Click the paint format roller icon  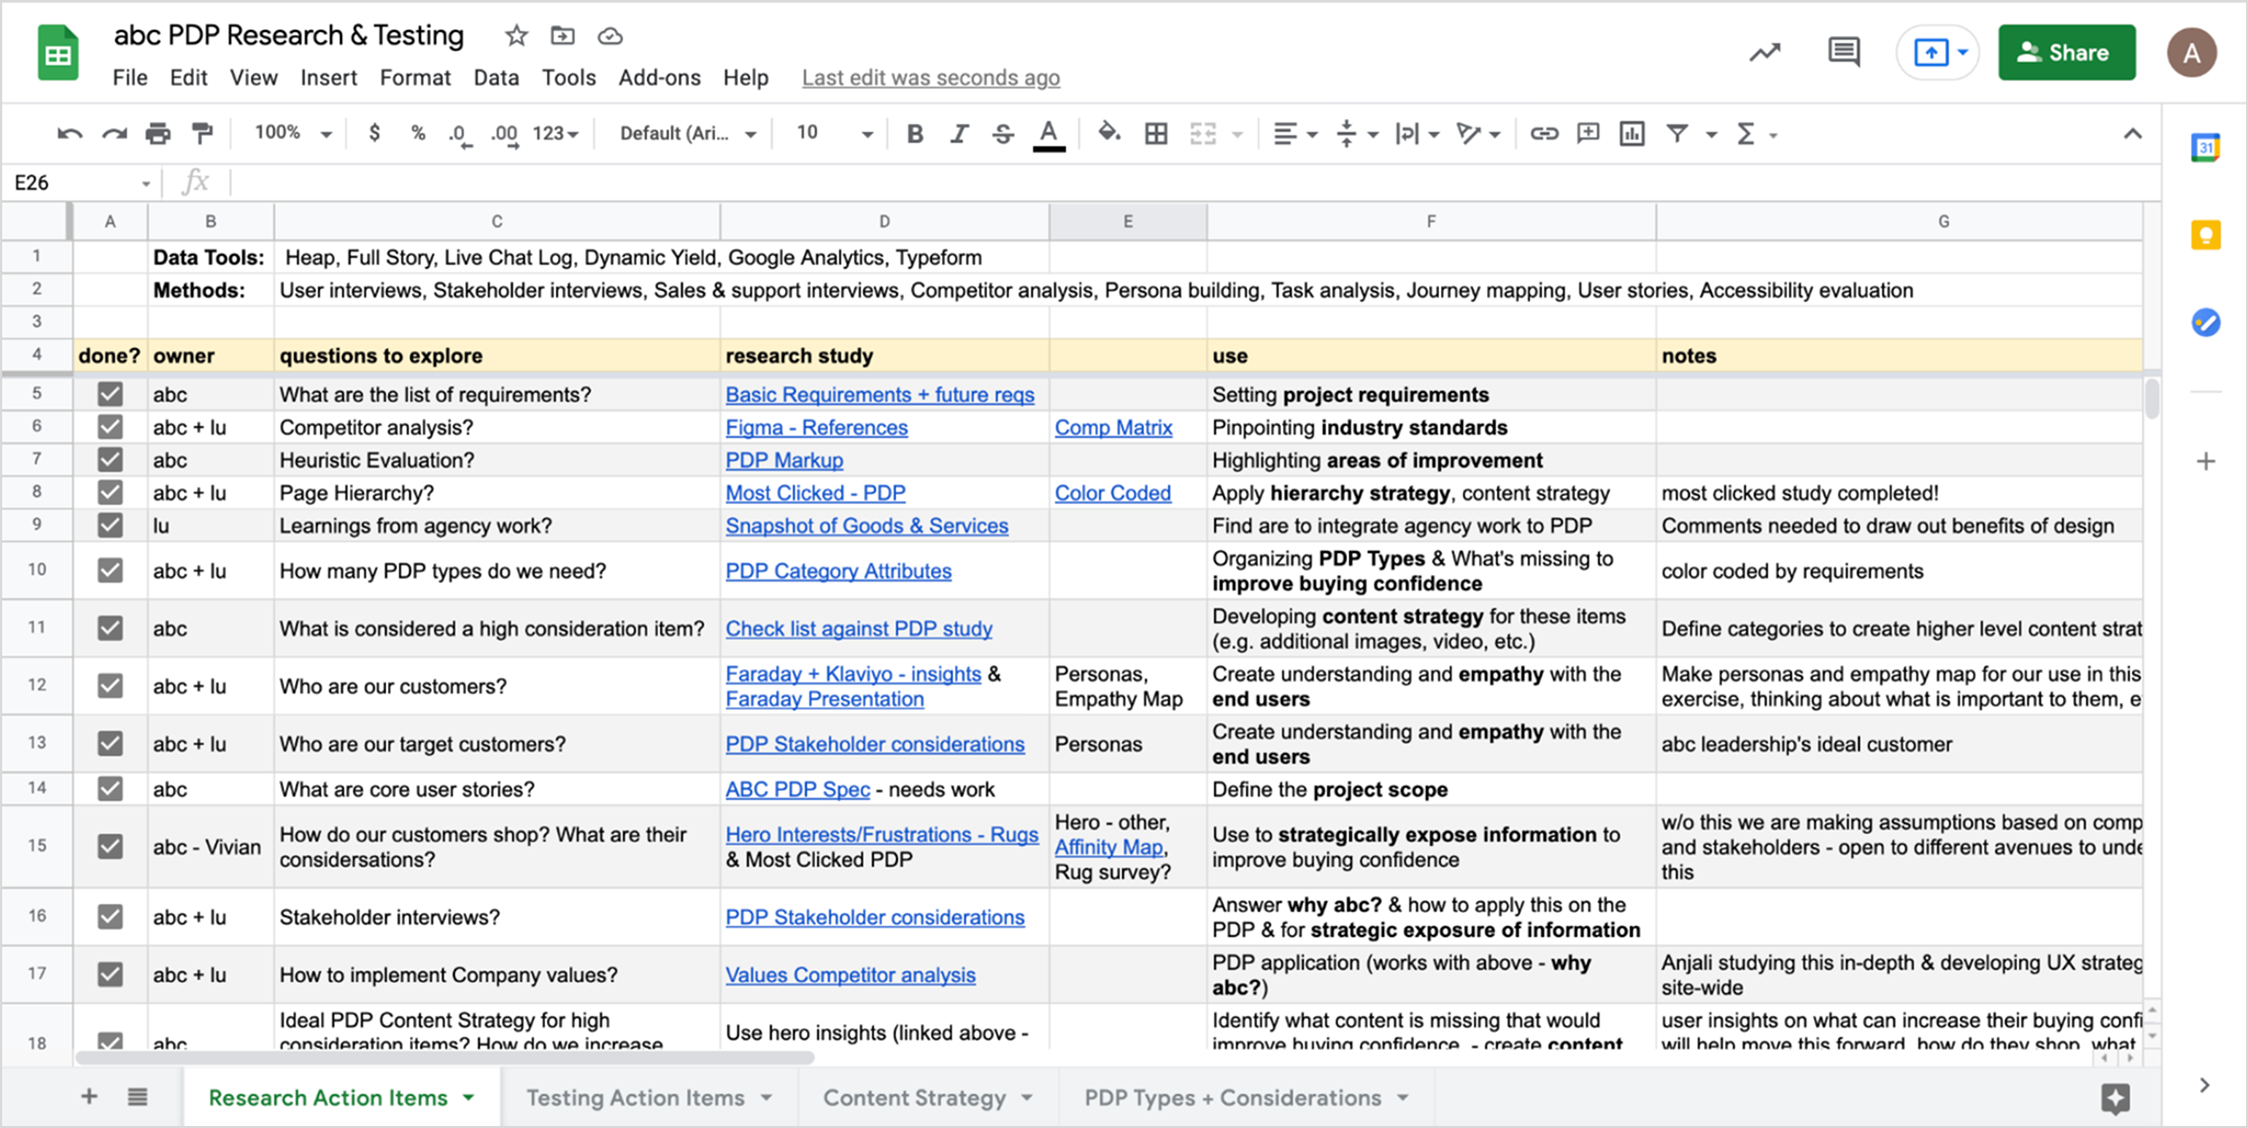click(202, 133)
